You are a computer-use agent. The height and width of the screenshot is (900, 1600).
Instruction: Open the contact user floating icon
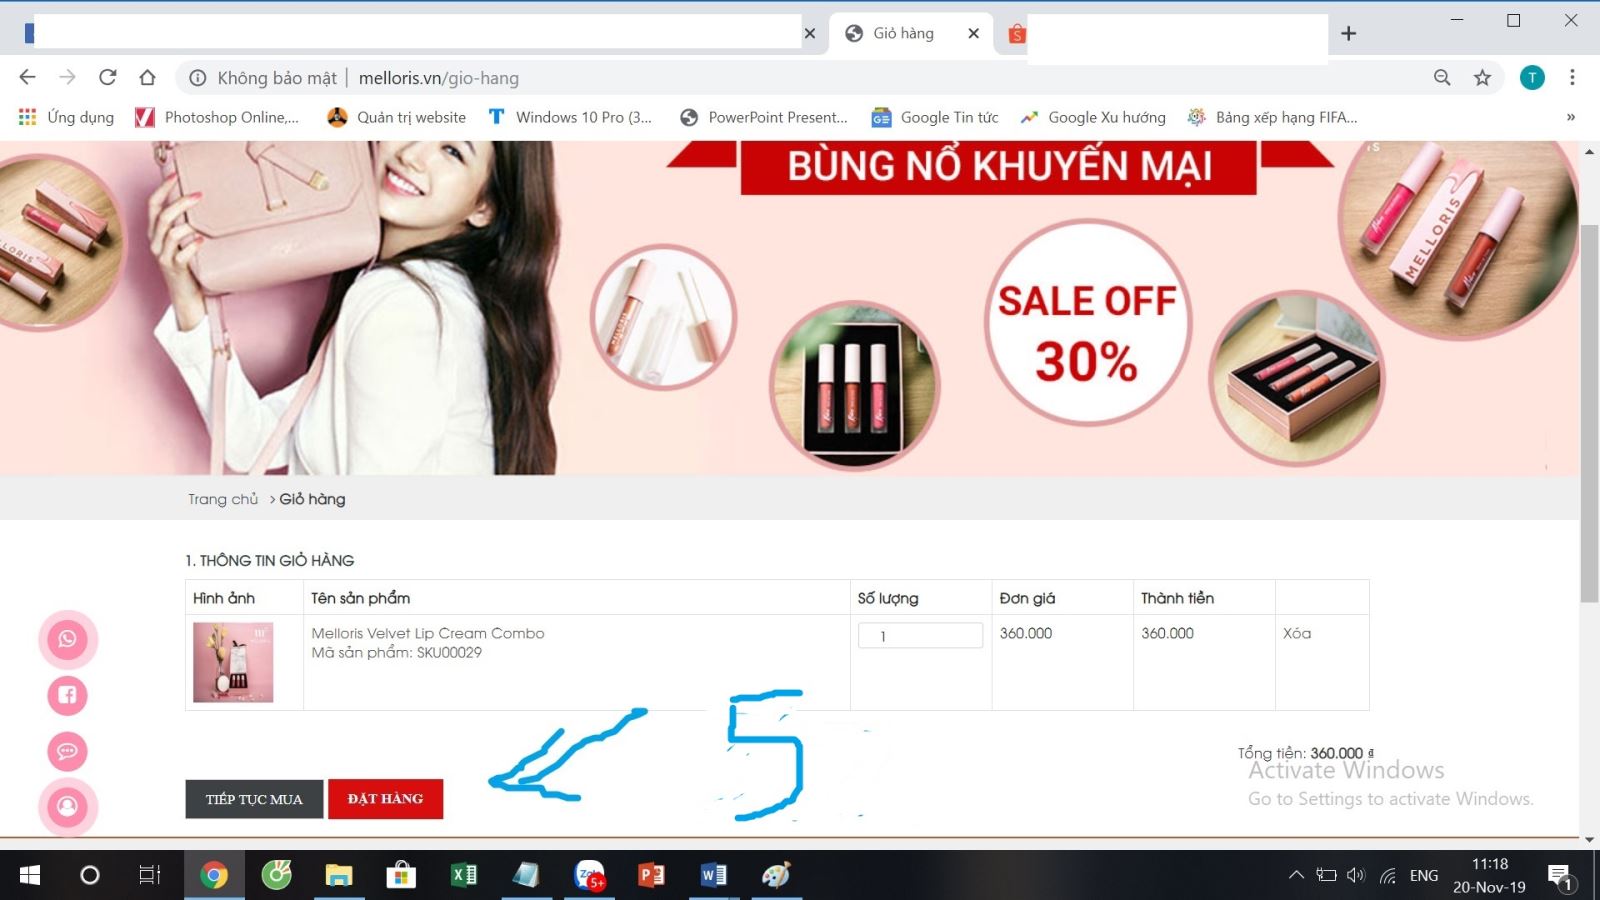point(67,806)
